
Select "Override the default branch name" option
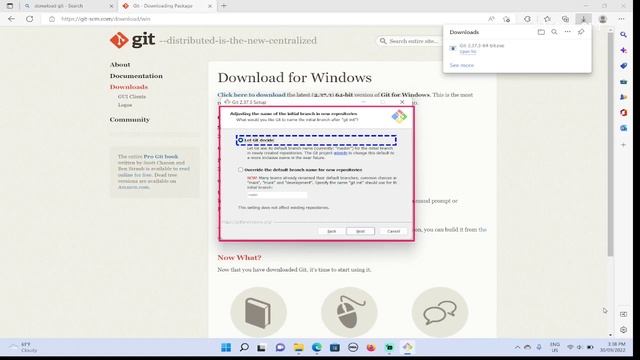[x=241, y=169]
